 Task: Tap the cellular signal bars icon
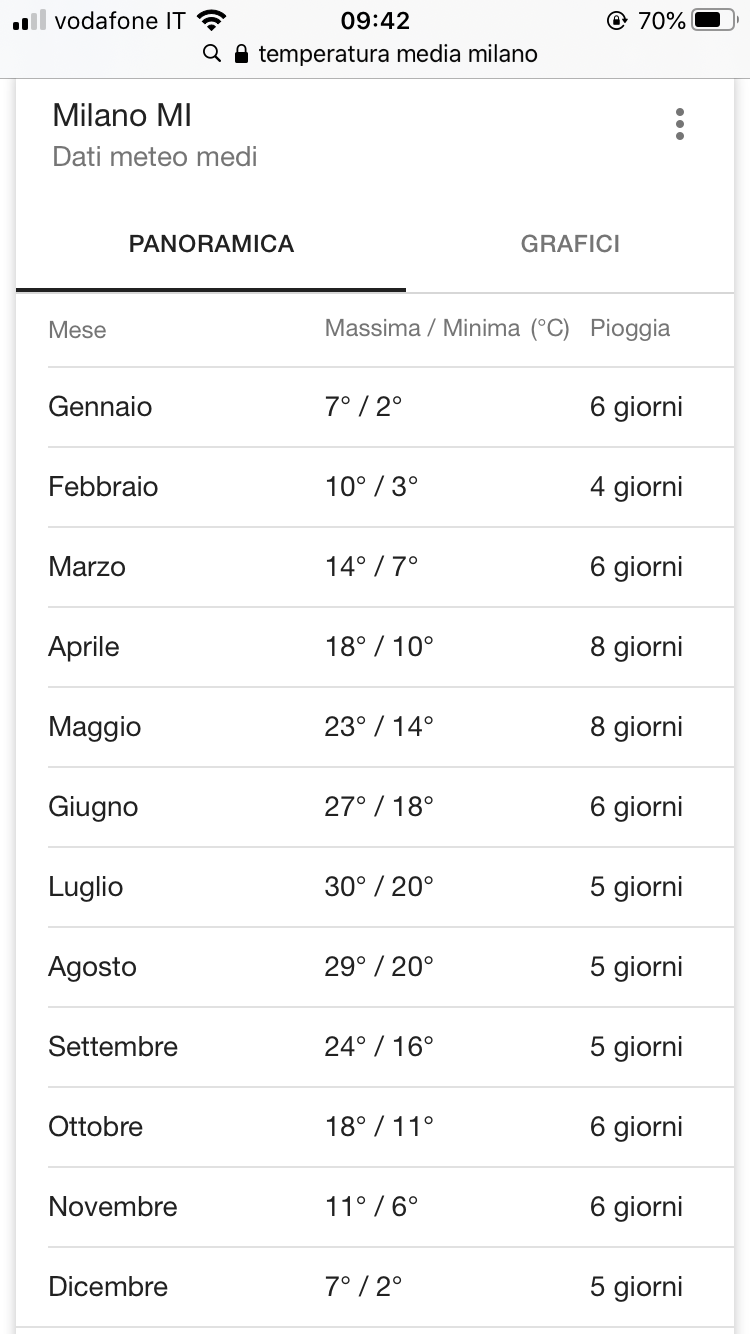click(30, 20)
